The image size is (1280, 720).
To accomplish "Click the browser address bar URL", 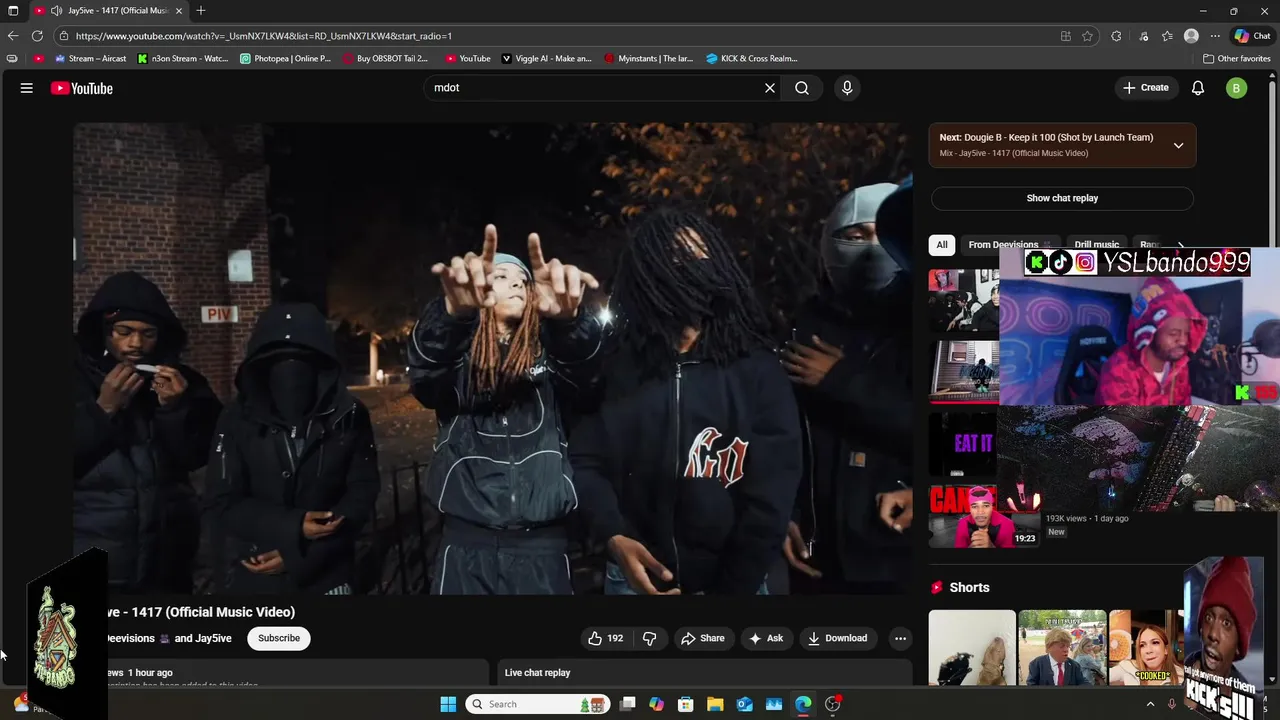I will tap(264, 36).
